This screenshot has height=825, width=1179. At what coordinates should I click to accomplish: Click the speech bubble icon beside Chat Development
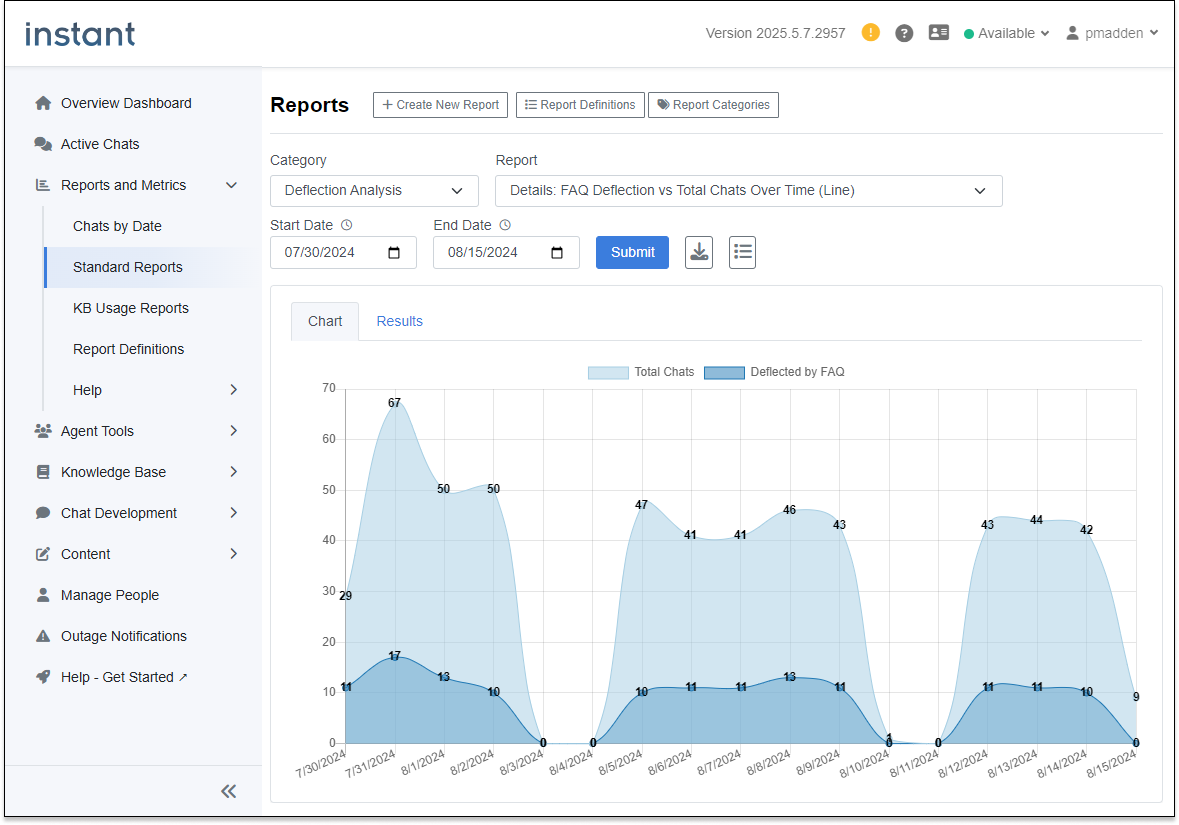tap(43, 513)
